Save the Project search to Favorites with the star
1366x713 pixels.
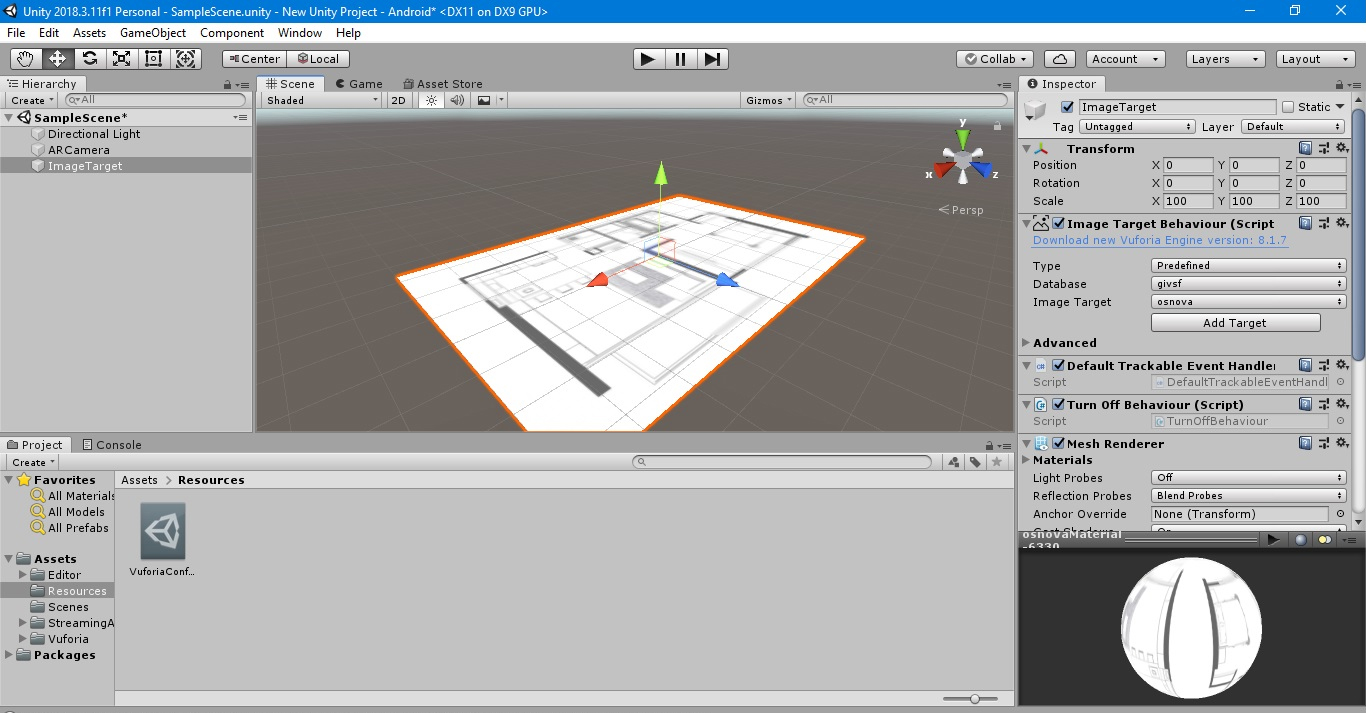click(997, 462)
